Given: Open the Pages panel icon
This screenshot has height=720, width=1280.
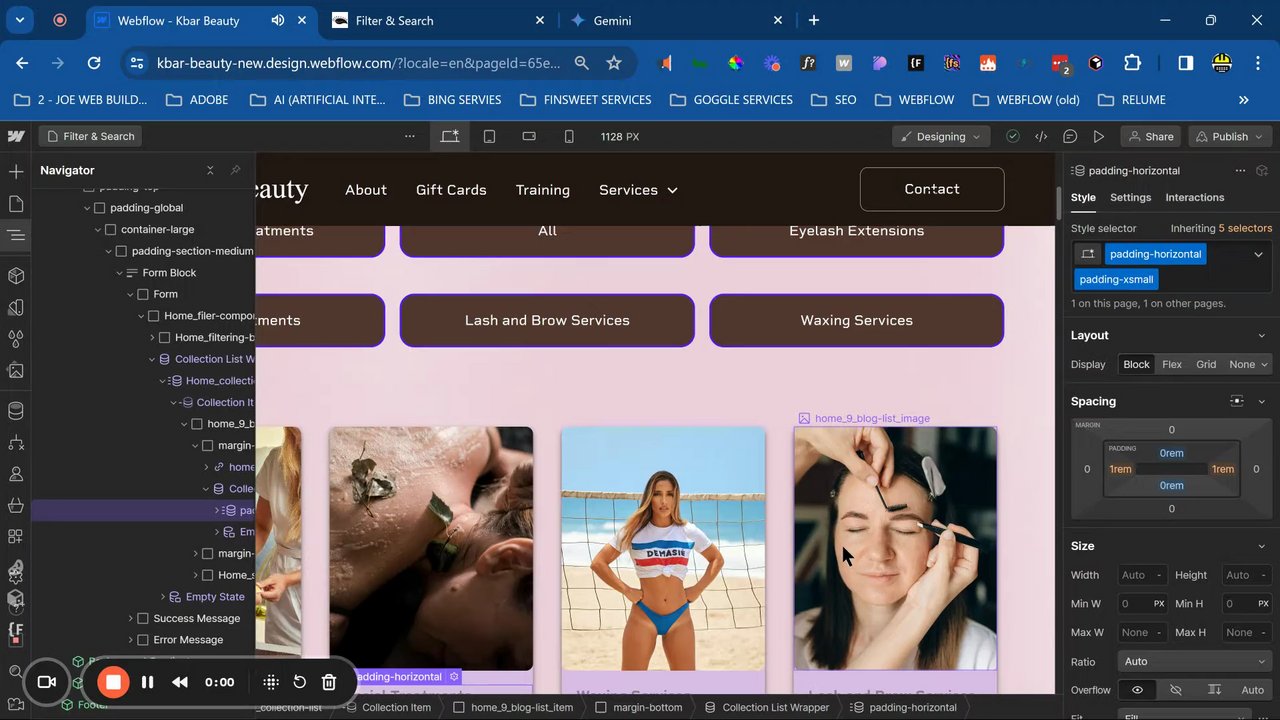Looking at the screenshot, I should [16, 204].
